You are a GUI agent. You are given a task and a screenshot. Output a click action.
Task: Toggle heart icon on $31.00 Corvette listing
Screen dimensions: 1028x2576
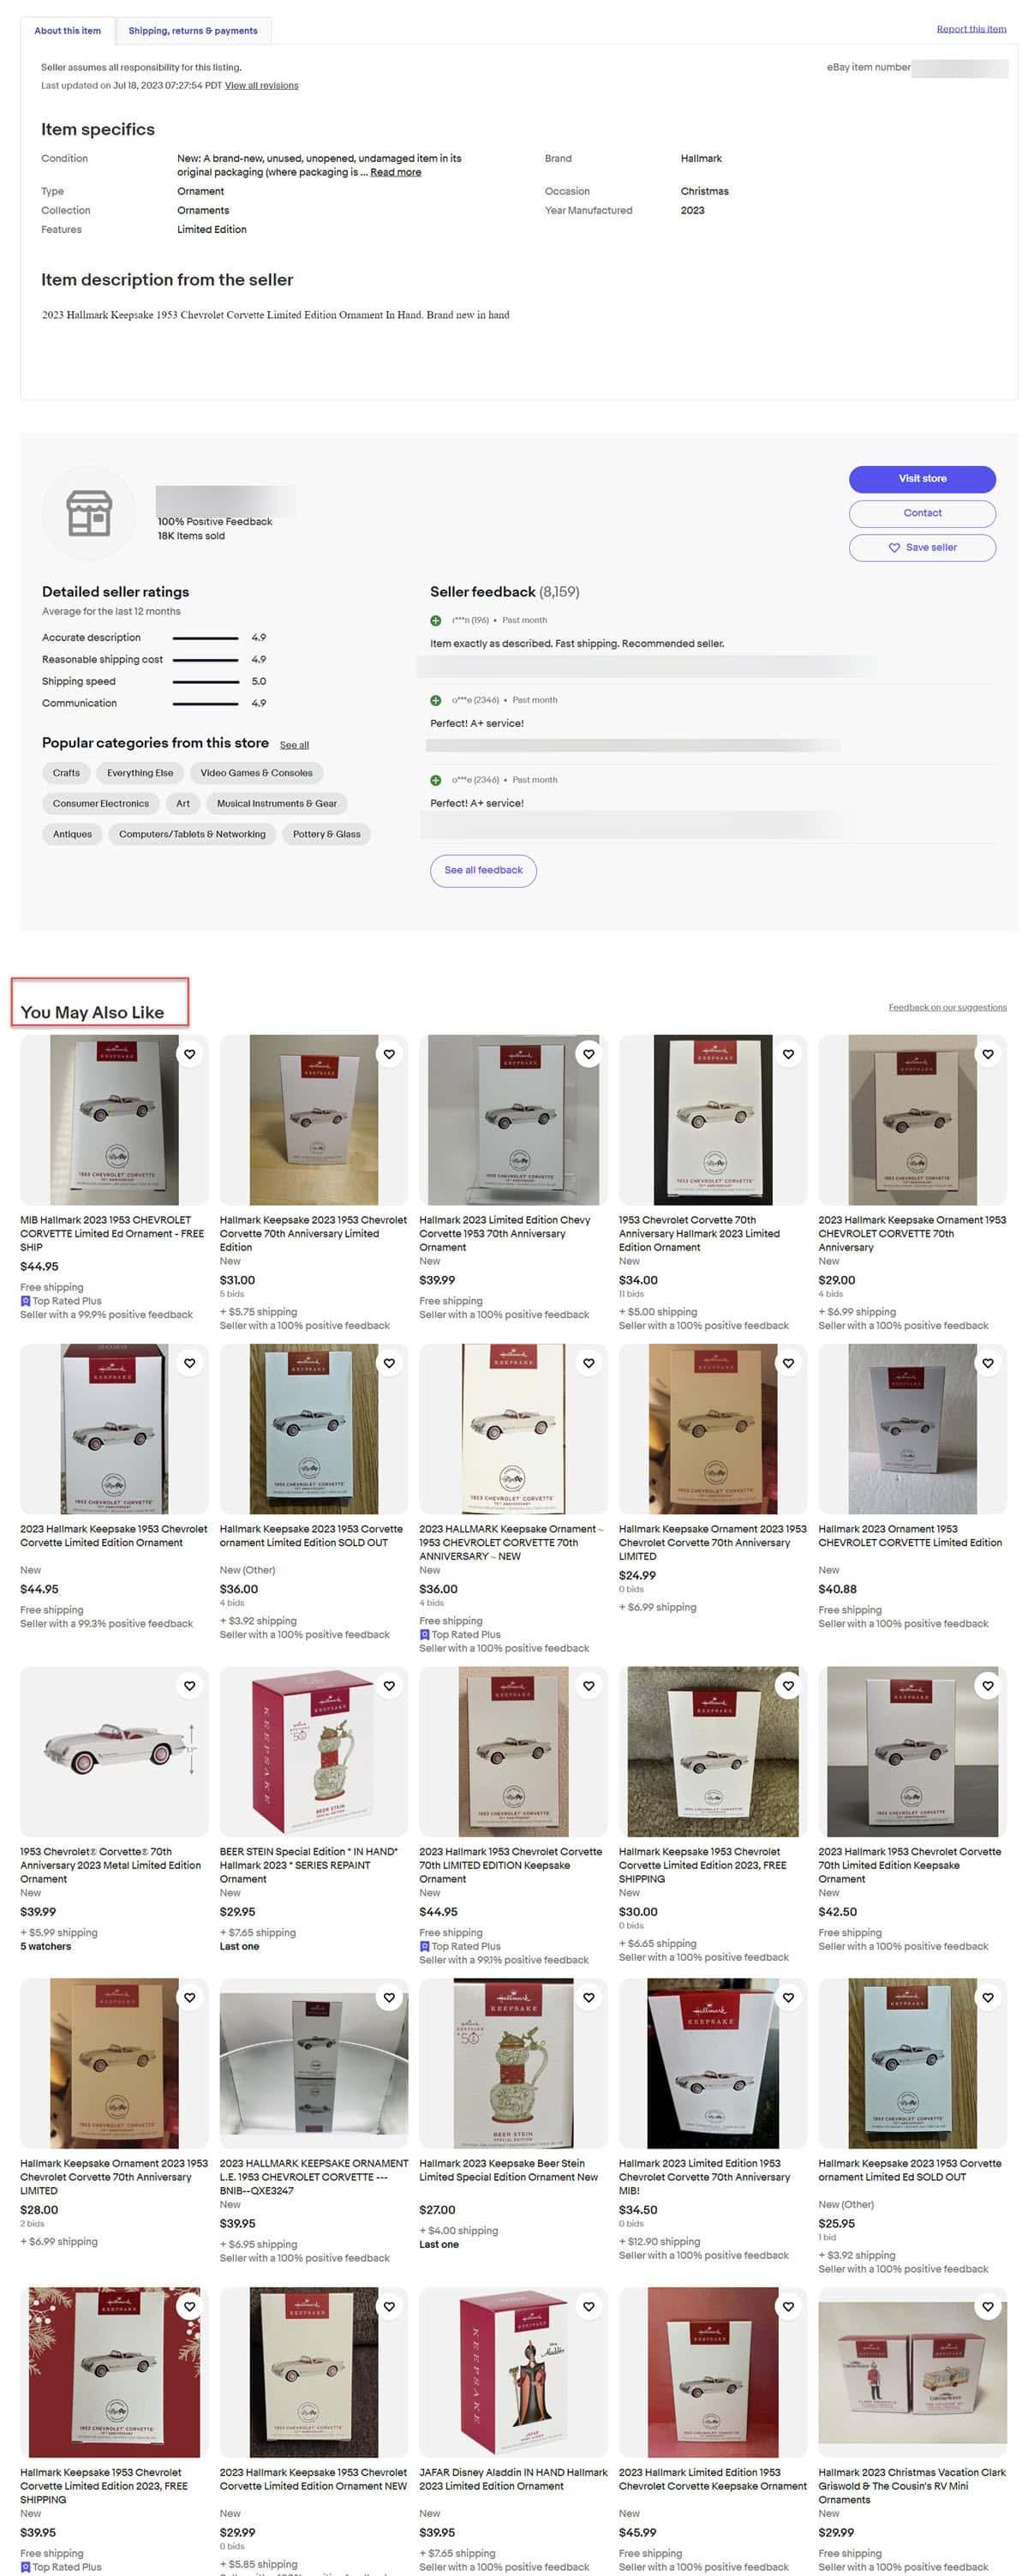pos(389,1054)
